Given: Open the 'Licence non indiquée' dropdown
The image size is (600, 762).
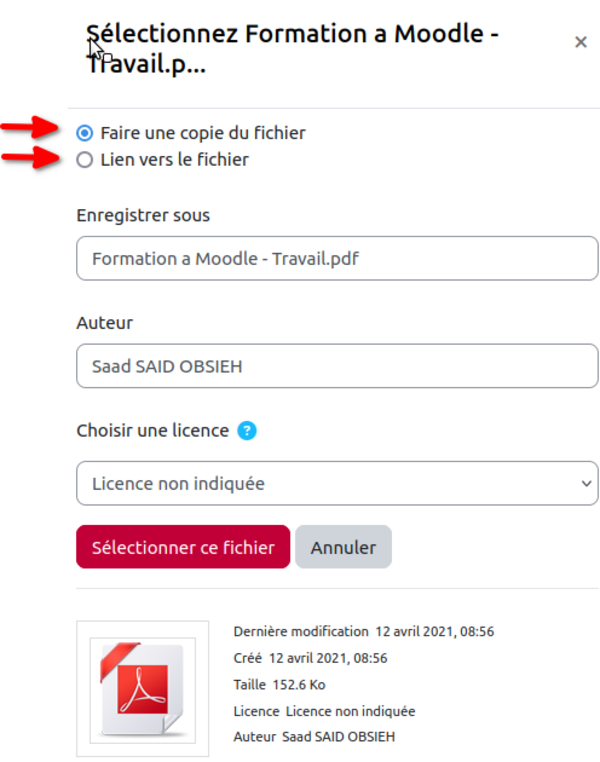Looking at the screenshot, I should (x=337, y=483).
